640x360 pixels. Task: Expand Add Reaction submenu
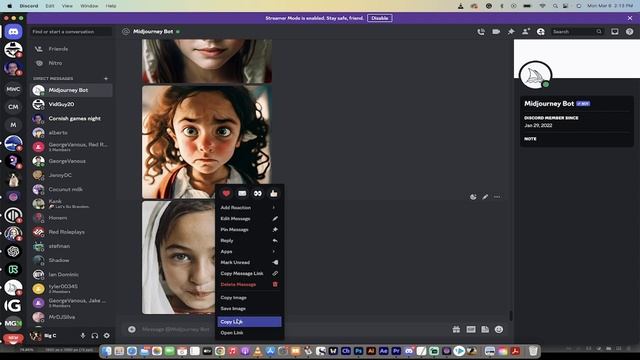tap(249, 208)
